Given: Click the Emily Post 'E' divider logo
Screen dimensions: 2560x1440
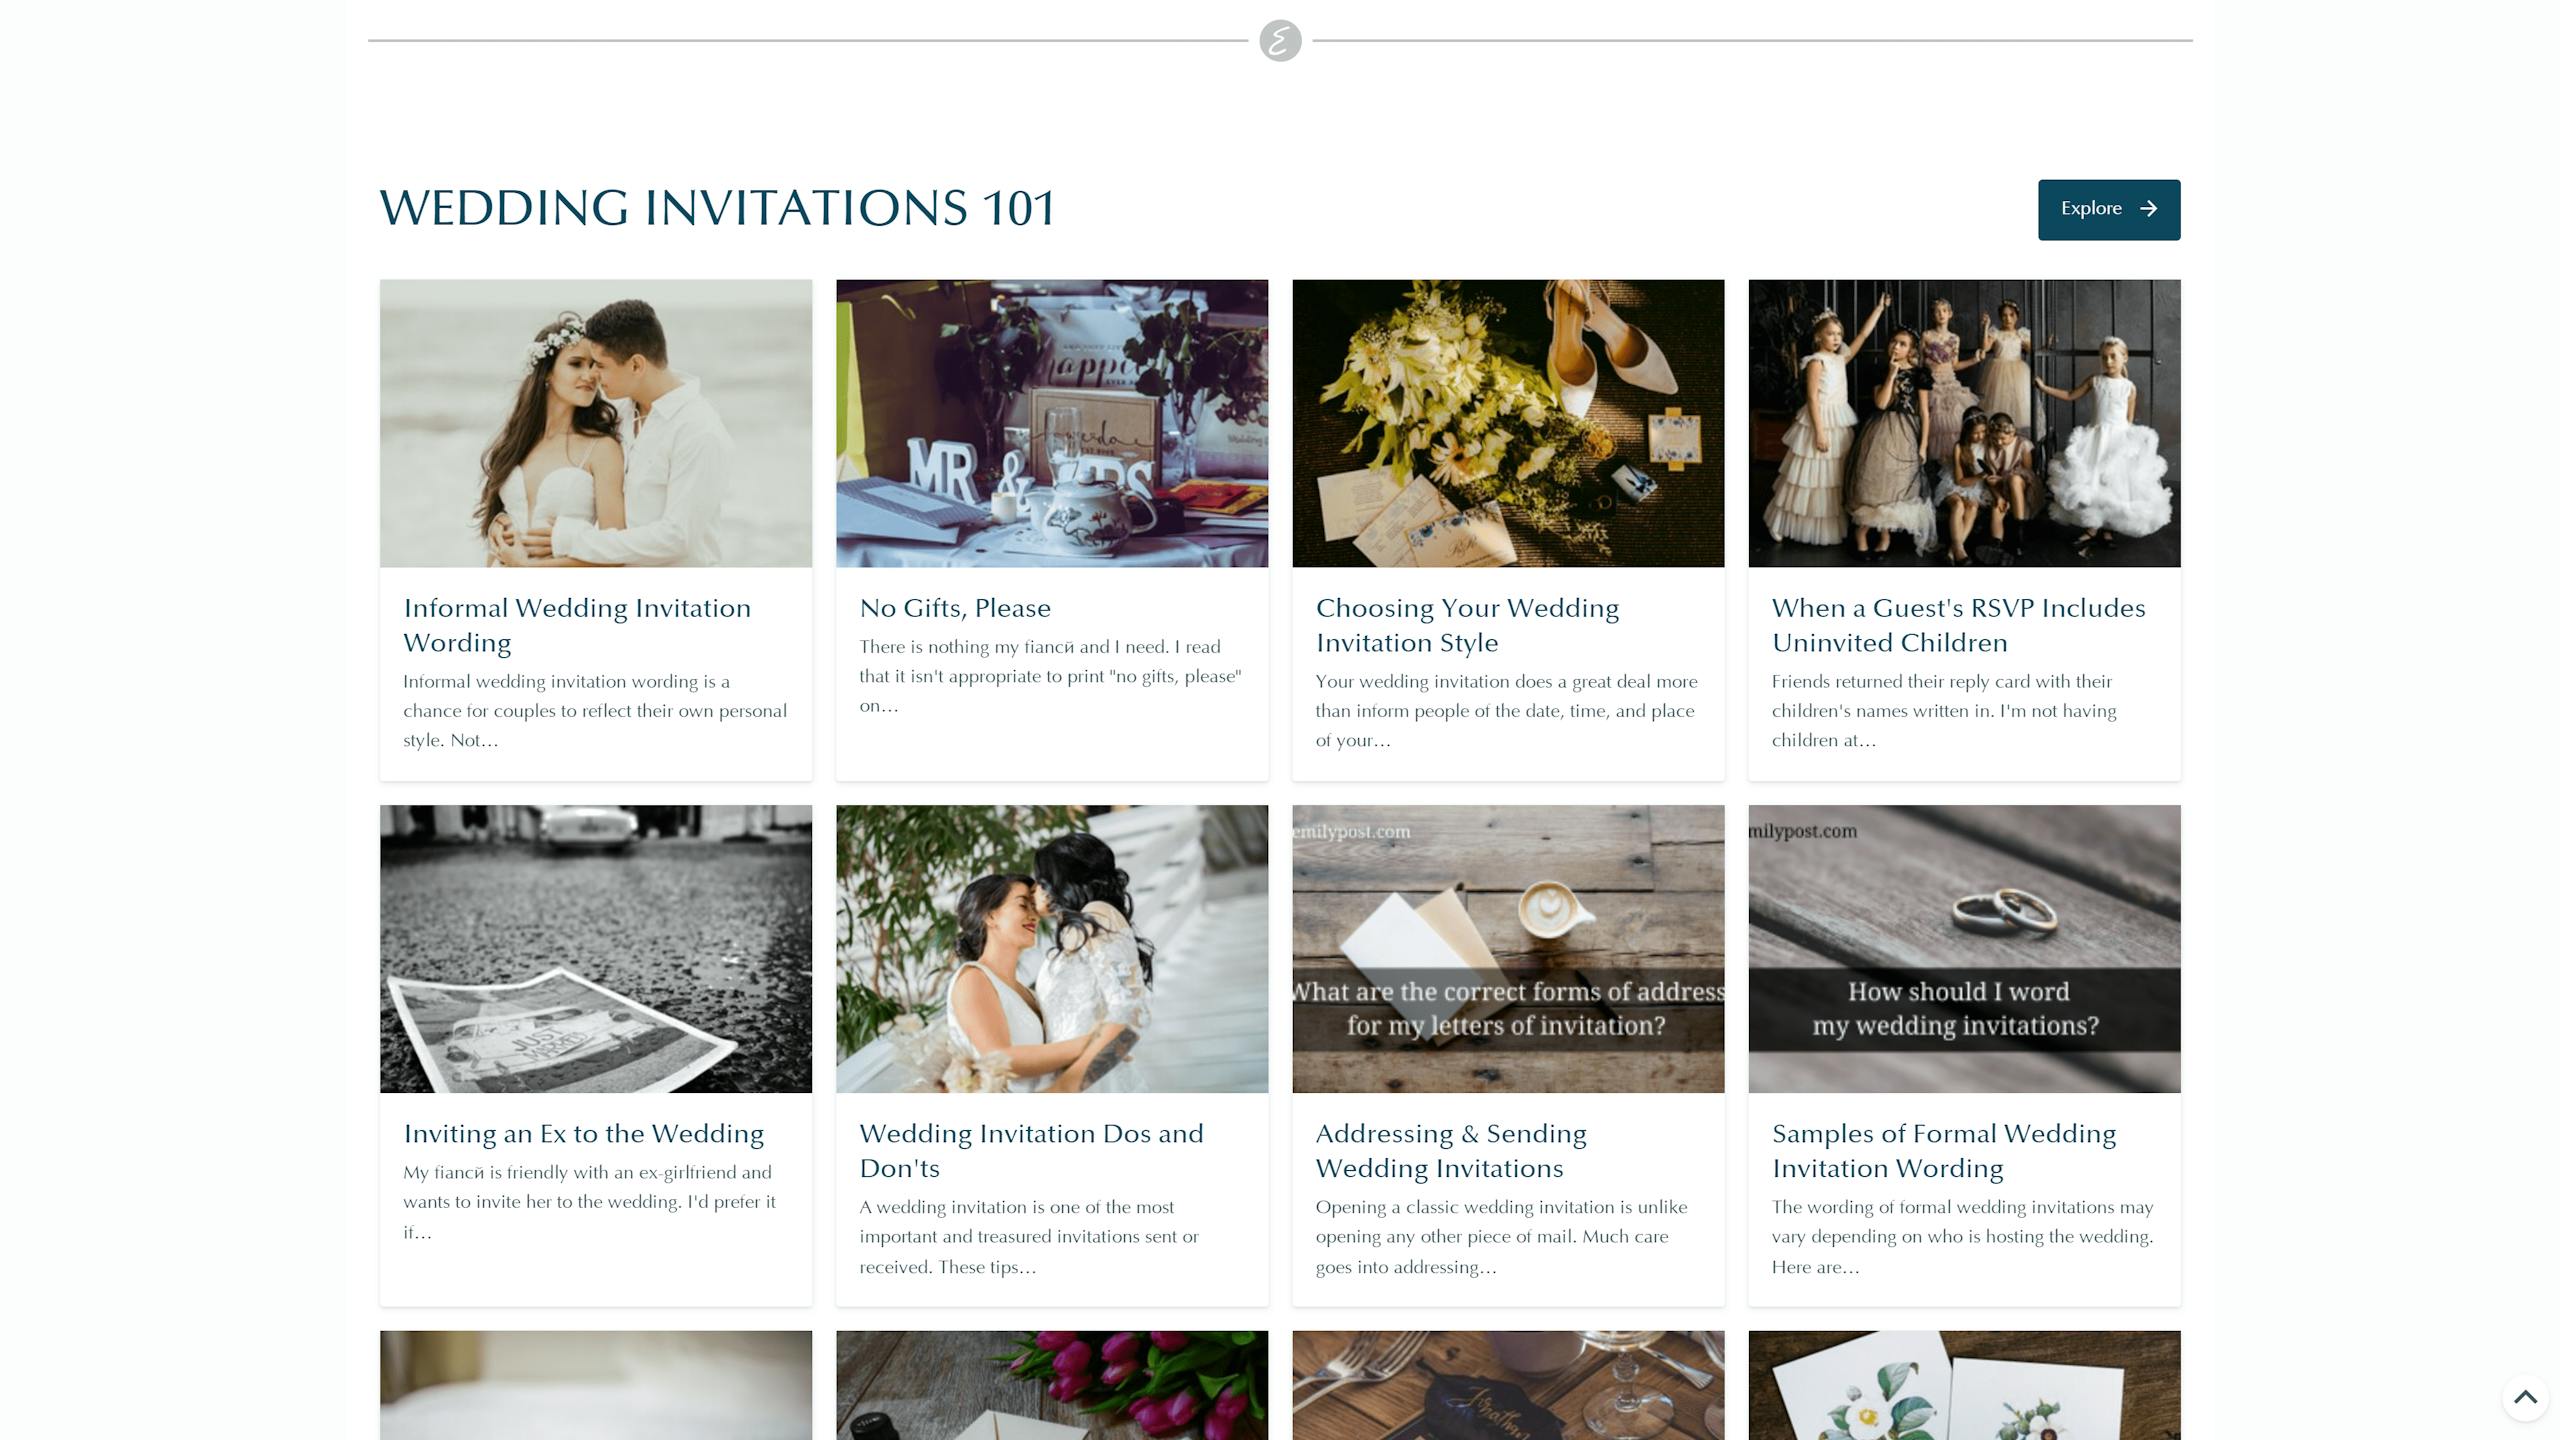Looking at the screenshot, I should pyautogui.click(x=1280, y=41).
